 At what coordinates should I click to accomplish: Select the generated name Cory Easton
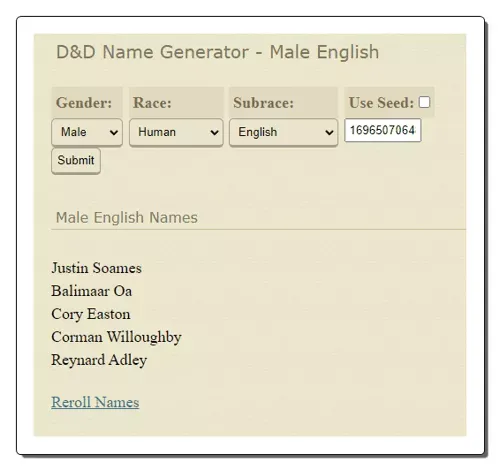[x=91, y=314]
